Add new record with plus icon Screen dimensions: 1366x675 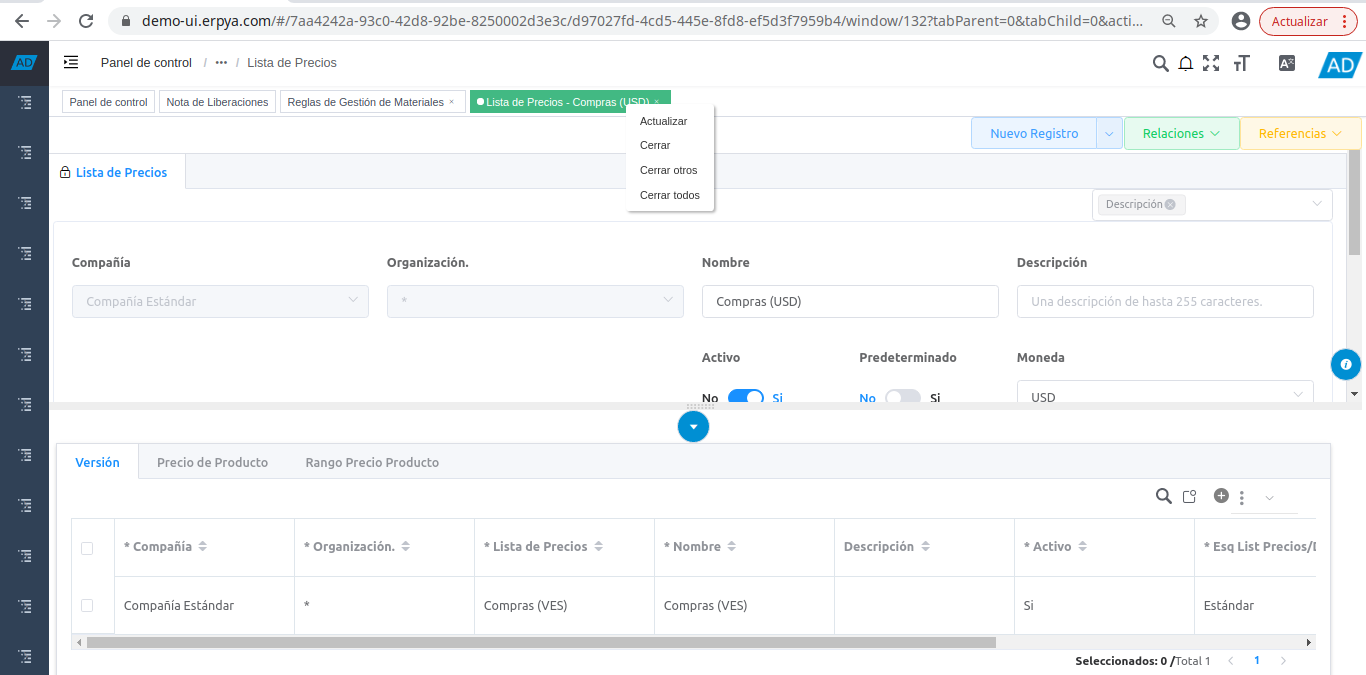coord(1220,496)
